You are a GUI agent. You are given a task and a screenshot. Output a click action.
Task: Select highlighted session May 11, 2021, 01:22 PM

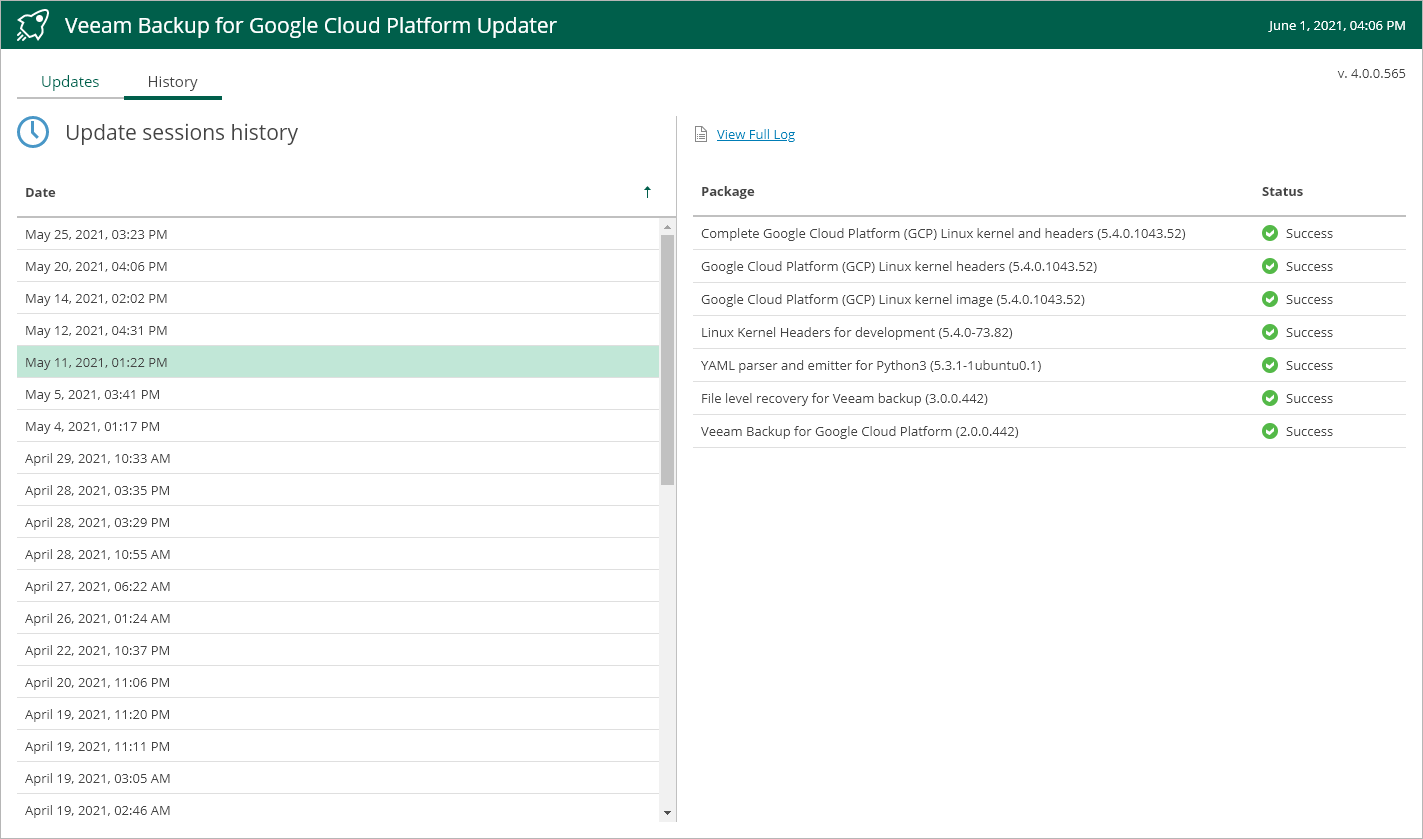(338, 362)
